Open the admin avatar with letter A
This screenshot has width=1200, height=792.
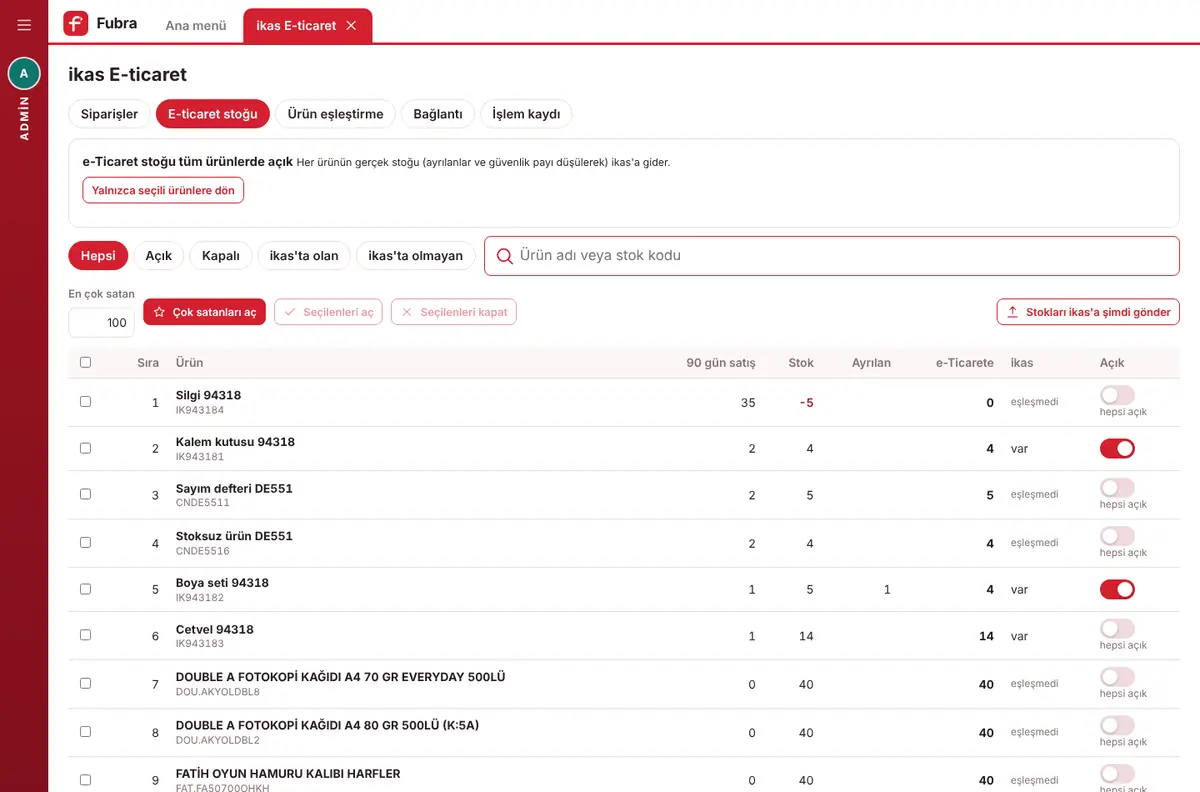tap(24, 73)
